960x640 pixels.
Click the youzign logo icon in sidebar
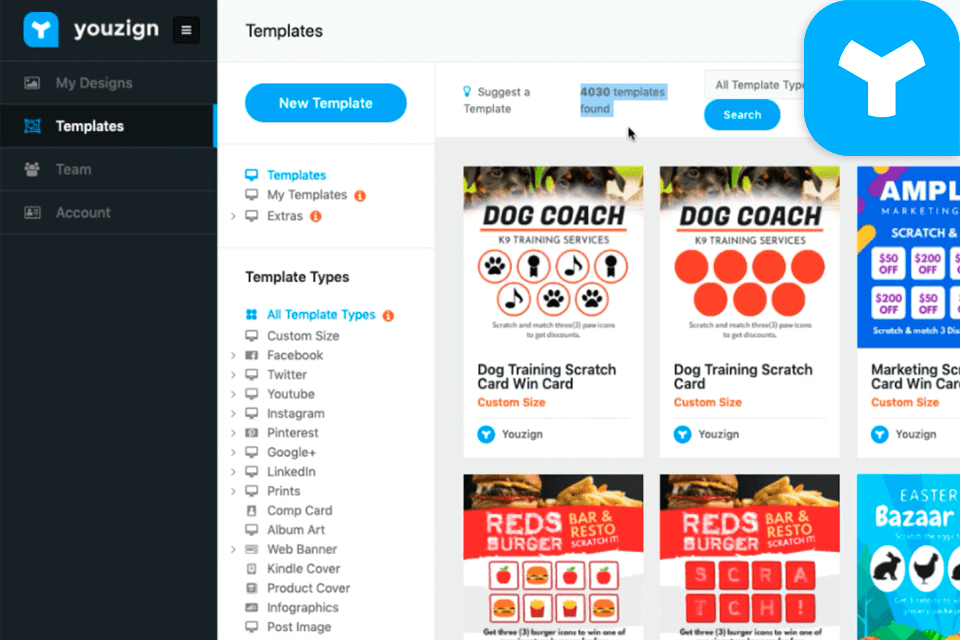coord(41,29)
